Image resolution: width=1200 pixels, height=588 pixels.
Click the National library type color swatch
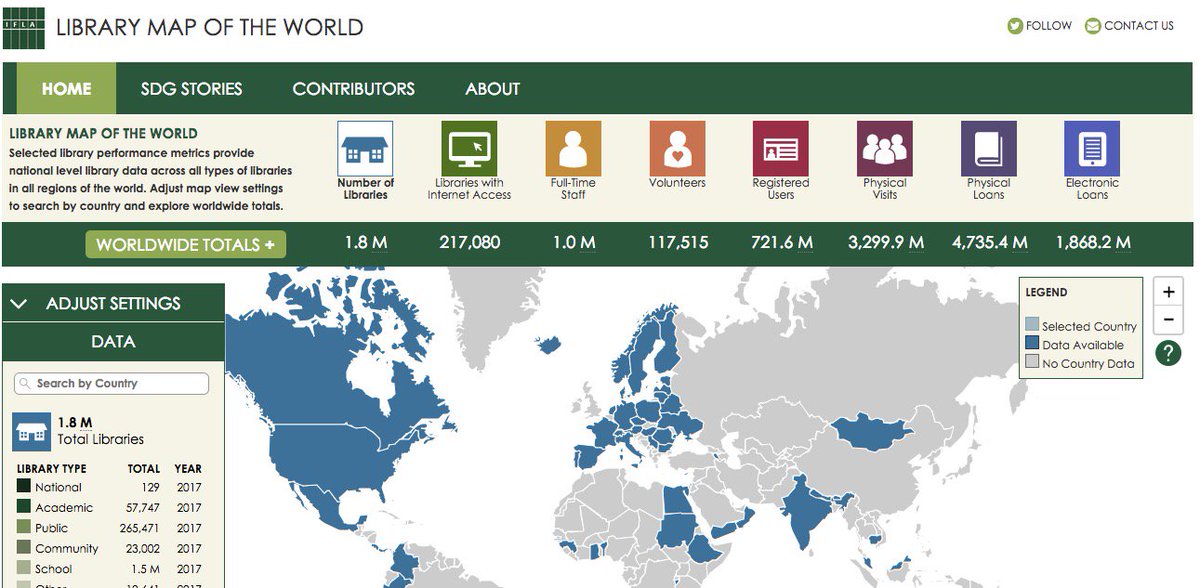(23, 487)
